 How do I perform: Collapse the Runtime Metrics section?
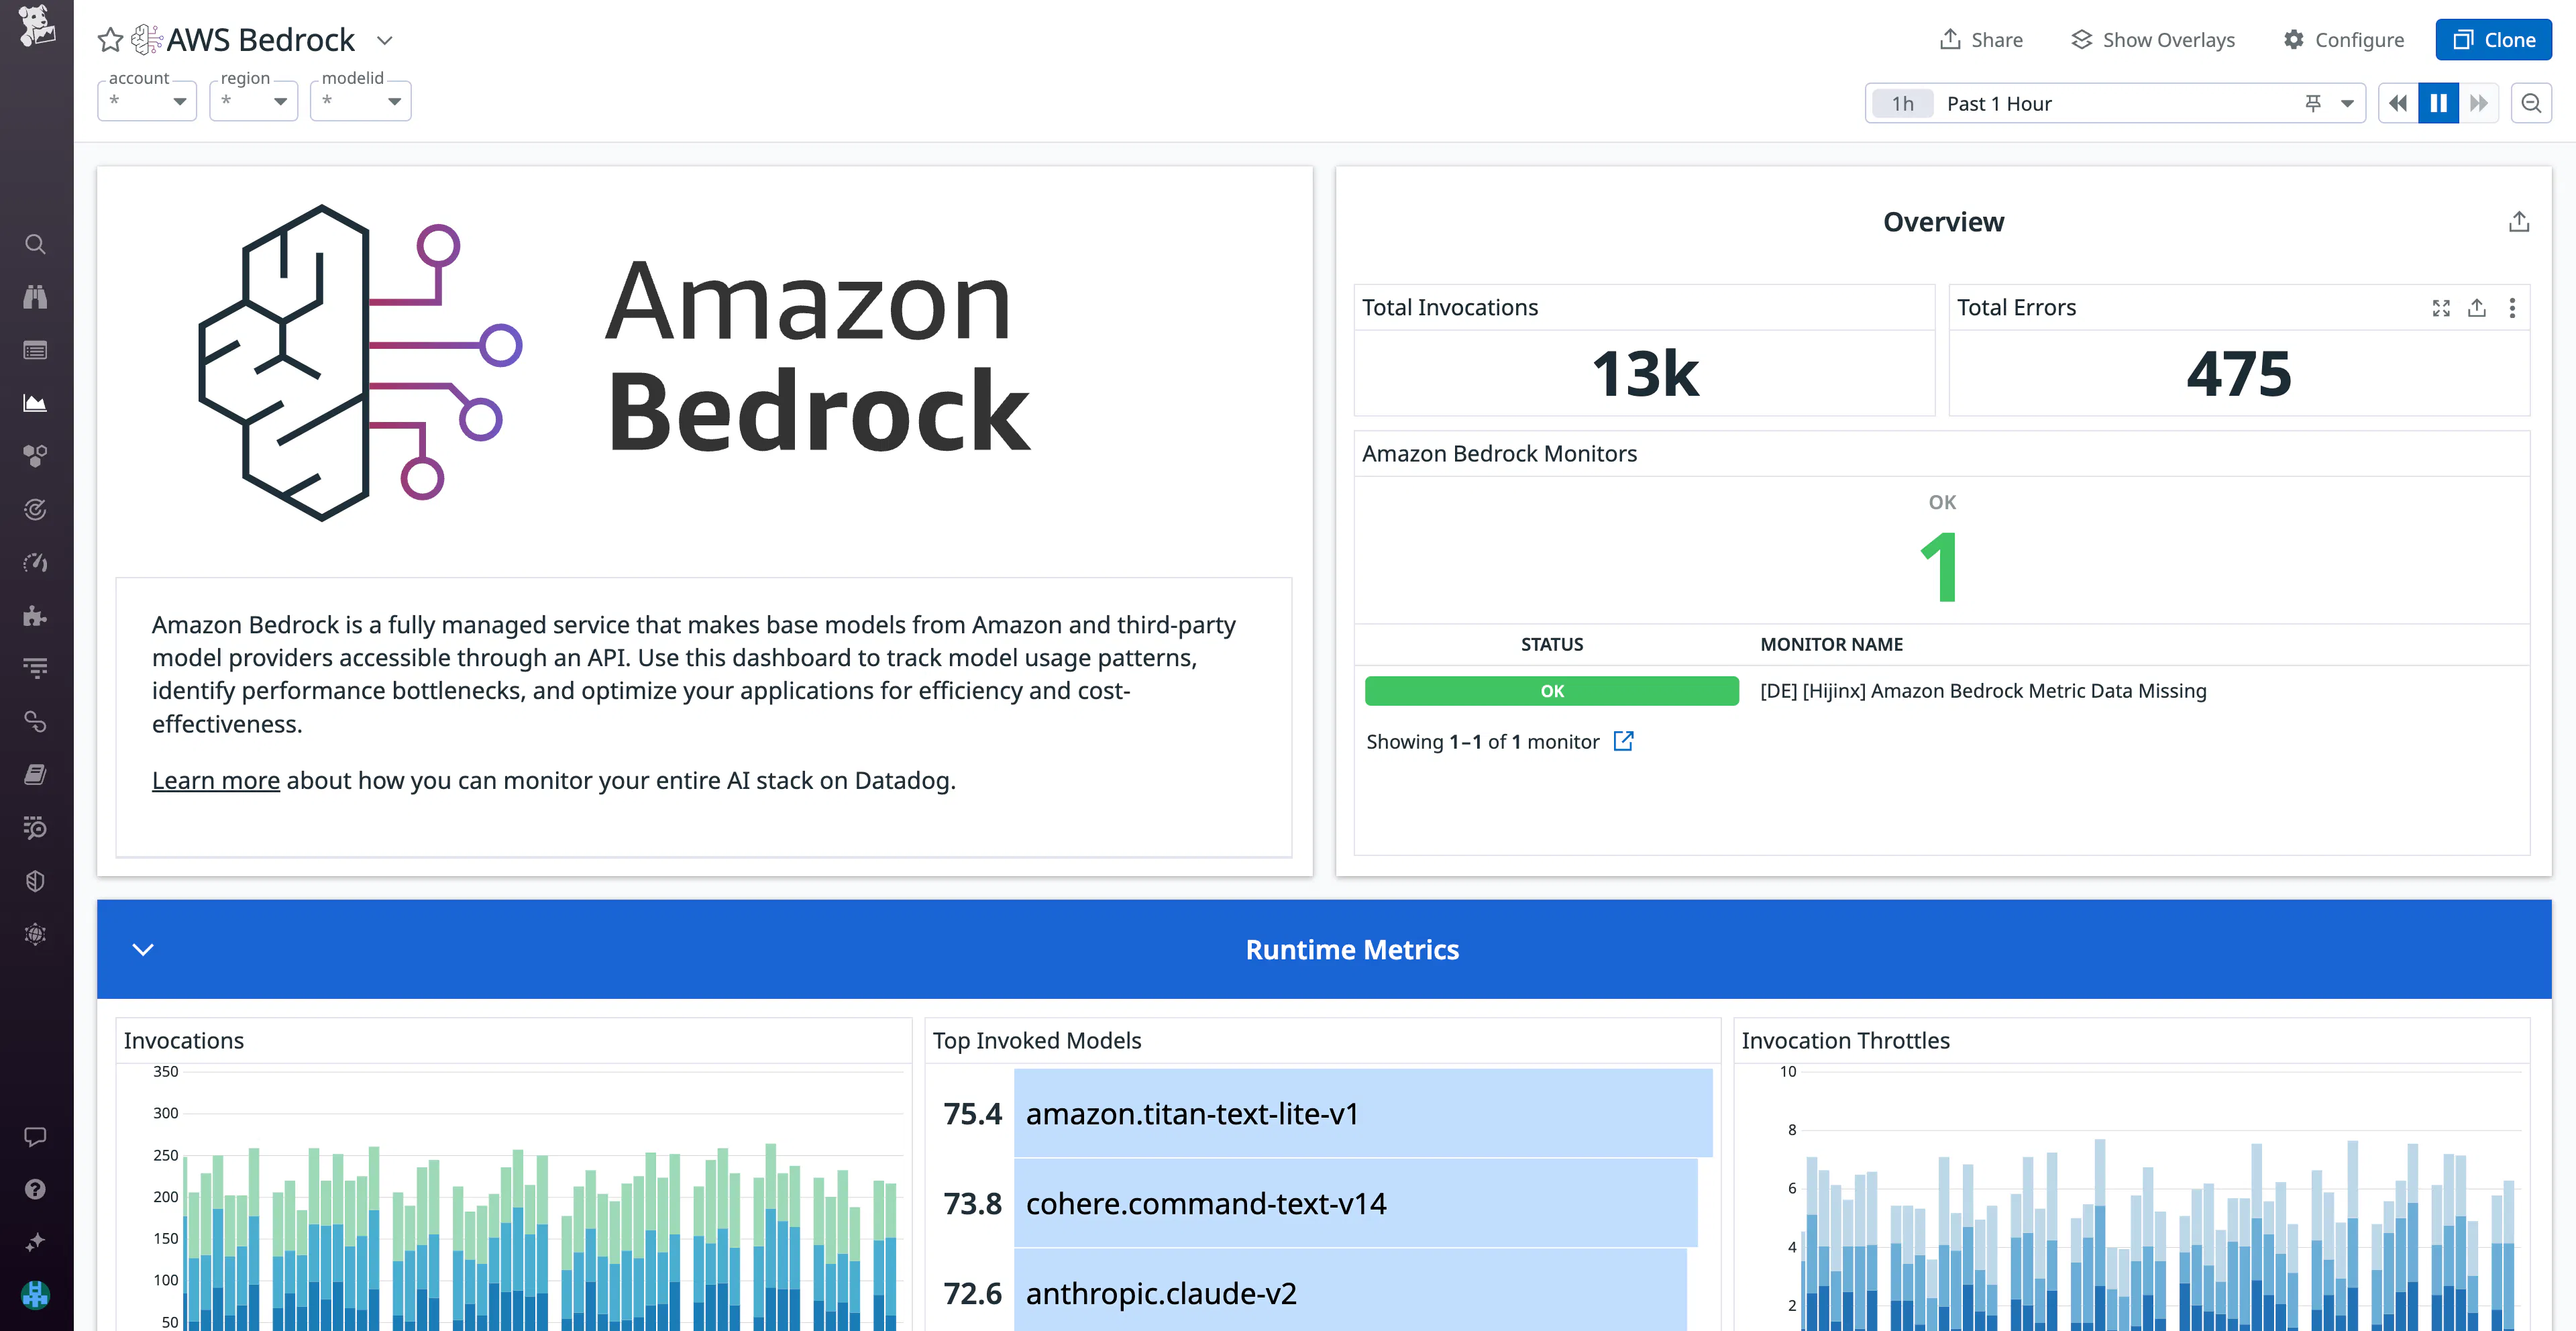(x=142, y=949)
